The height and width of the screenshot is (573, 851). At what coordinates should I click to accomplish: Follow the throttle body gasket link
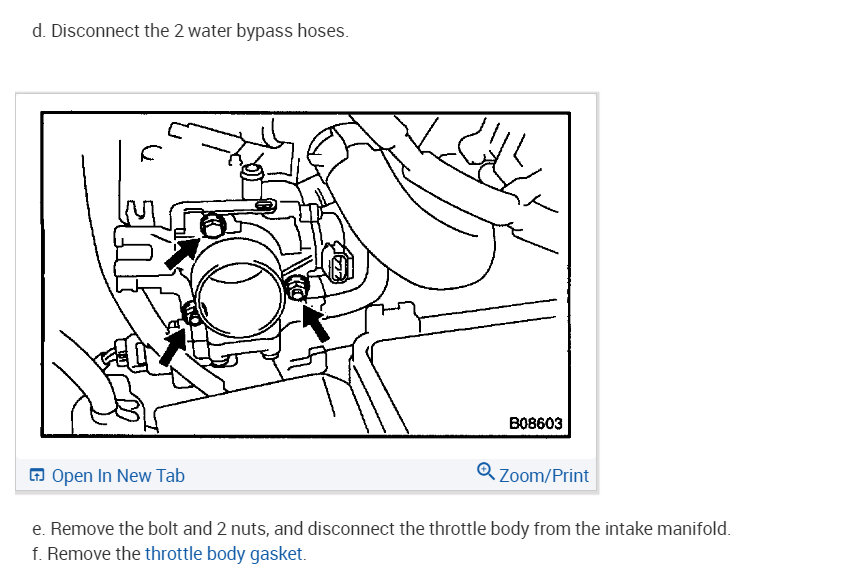click(223, 553)
